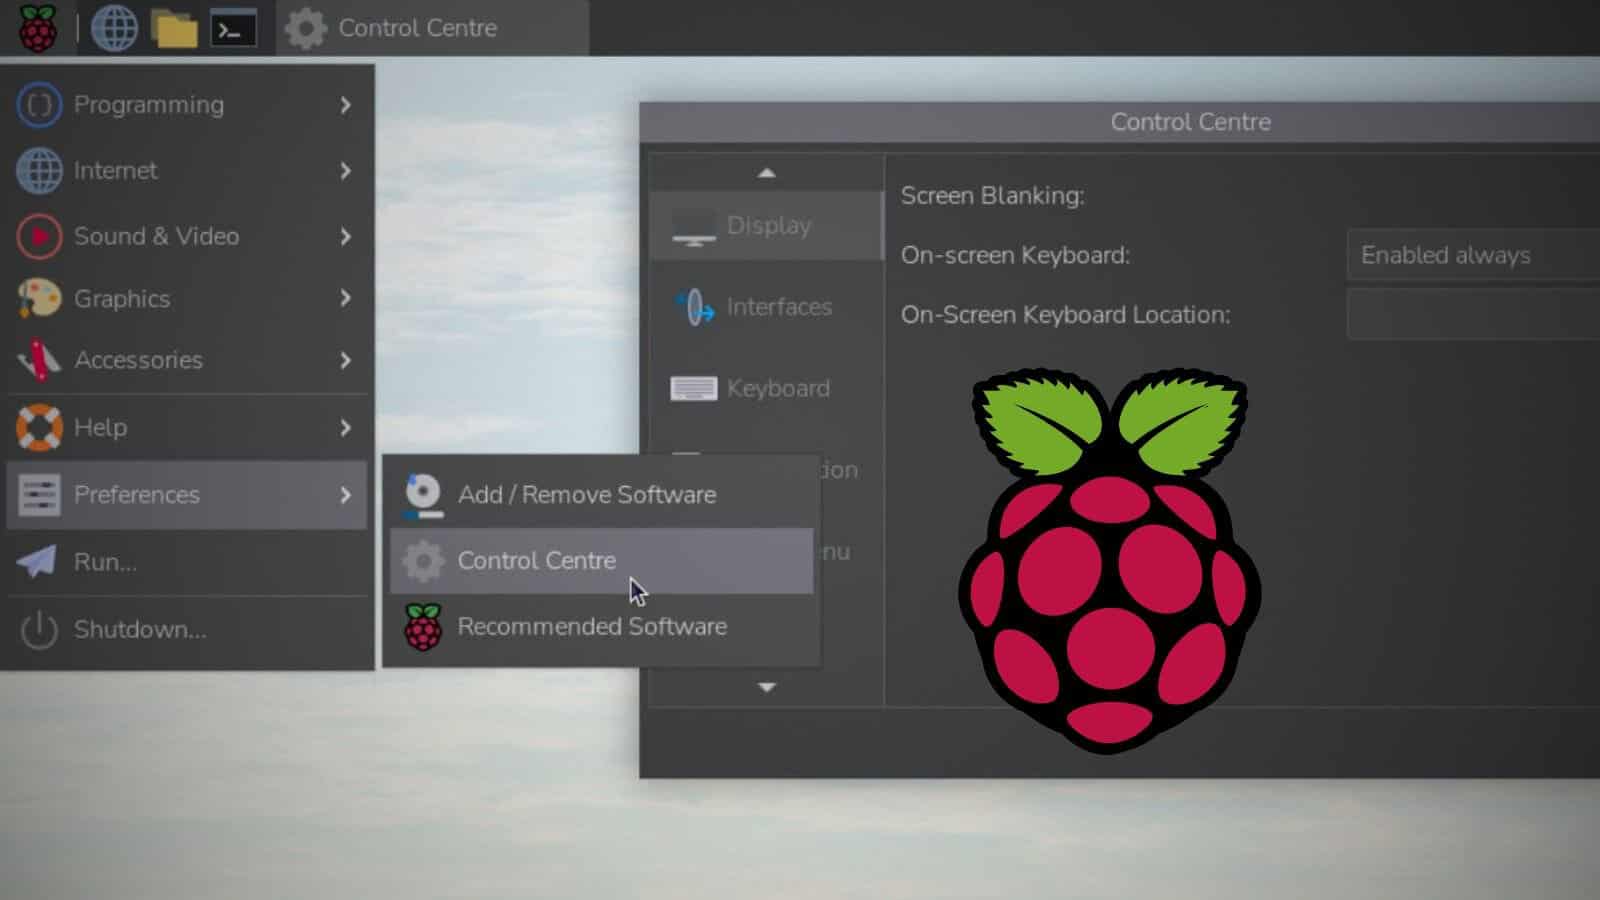Click the Sound & Video play icon
This screenshot has height=900, width=1600.
click(x=39, y=237)
